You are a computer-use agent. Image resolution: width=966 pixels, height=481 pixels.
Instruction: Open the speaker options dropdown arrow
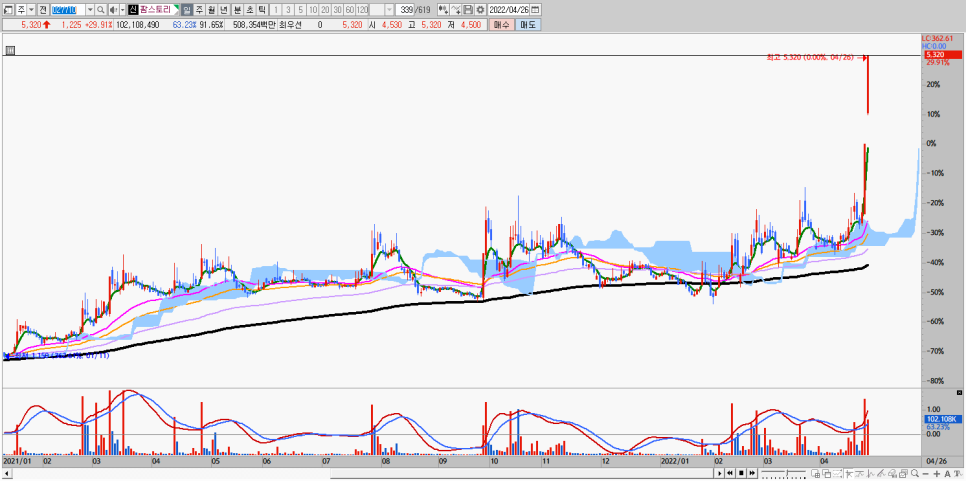(123, 10)
